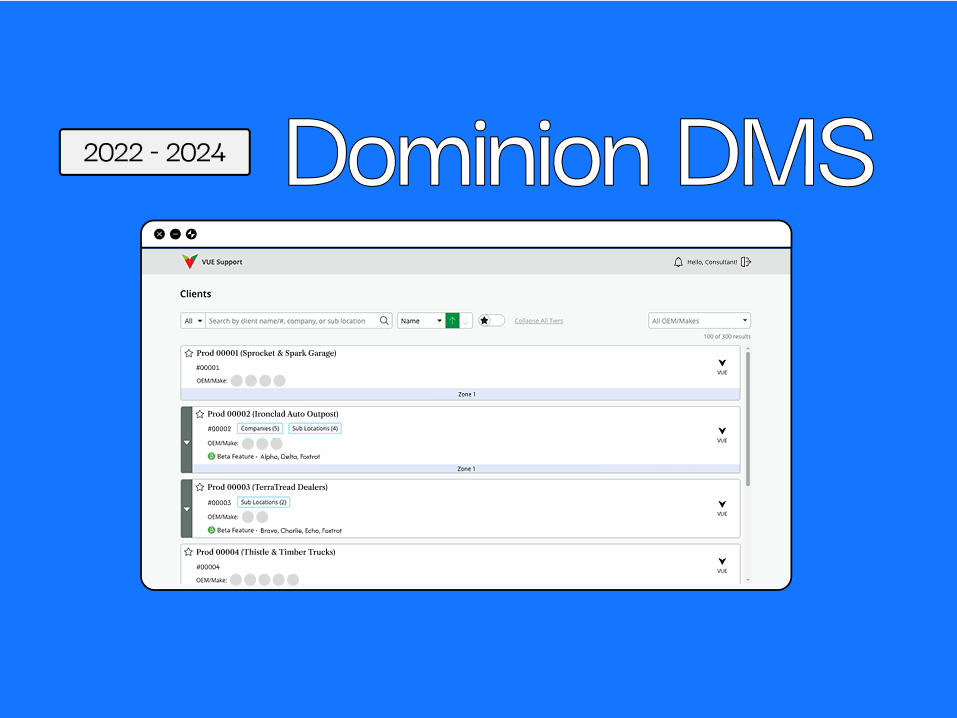Viewport: 957px width, 718px height.
Task: Click in the client search field
Action: (292, 321)
